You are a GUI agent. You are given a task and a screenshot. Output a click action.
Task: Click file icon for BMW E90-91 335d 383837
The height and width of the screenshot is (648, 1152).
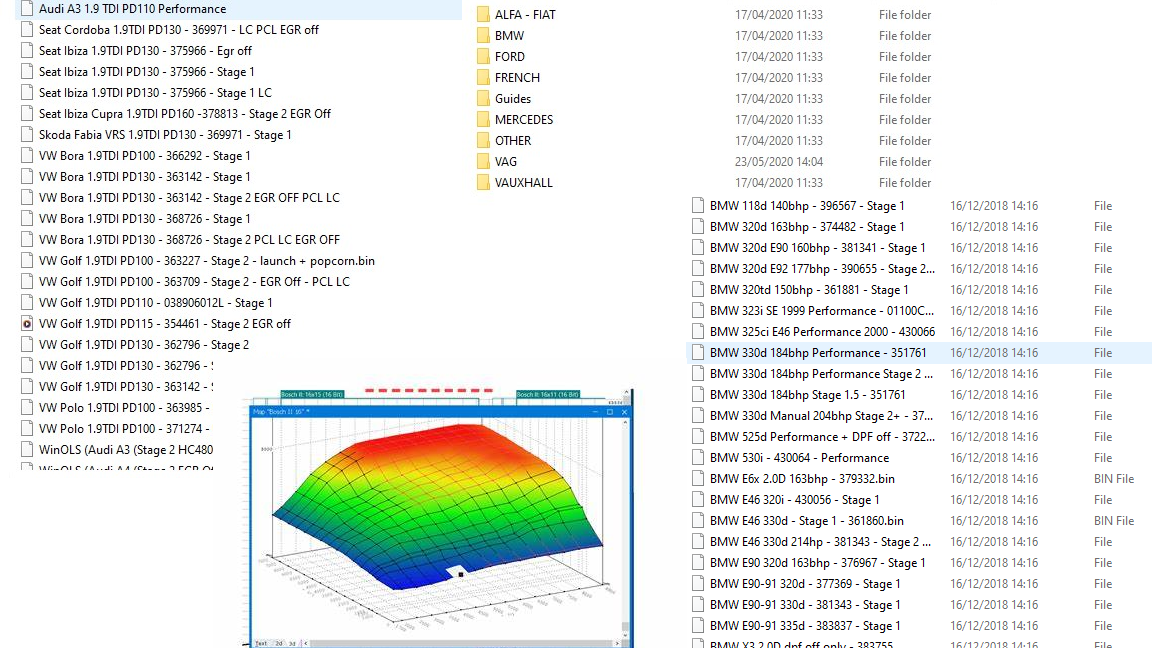(x=698, y=626)
